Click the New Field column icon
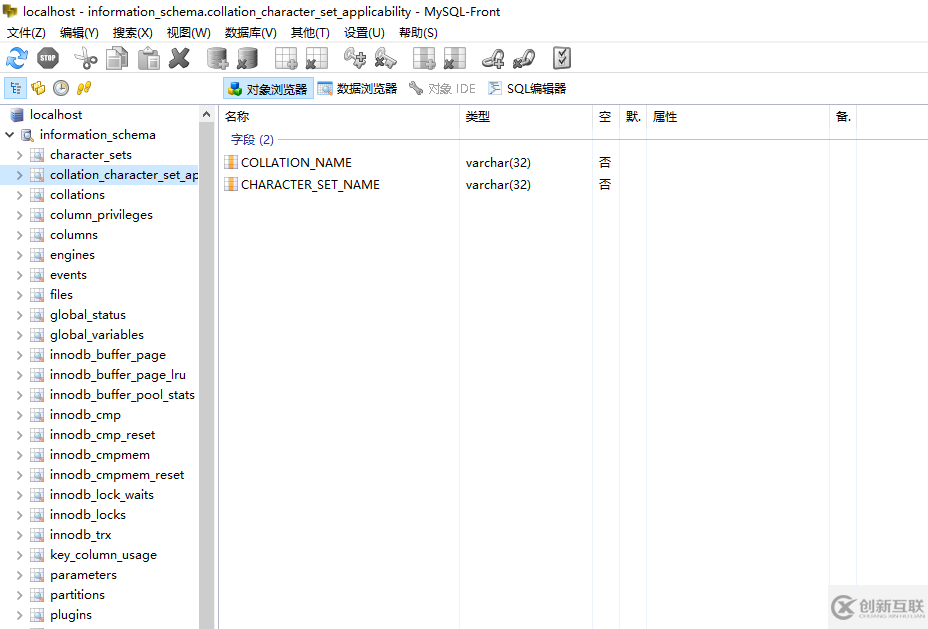 [424, 58]
